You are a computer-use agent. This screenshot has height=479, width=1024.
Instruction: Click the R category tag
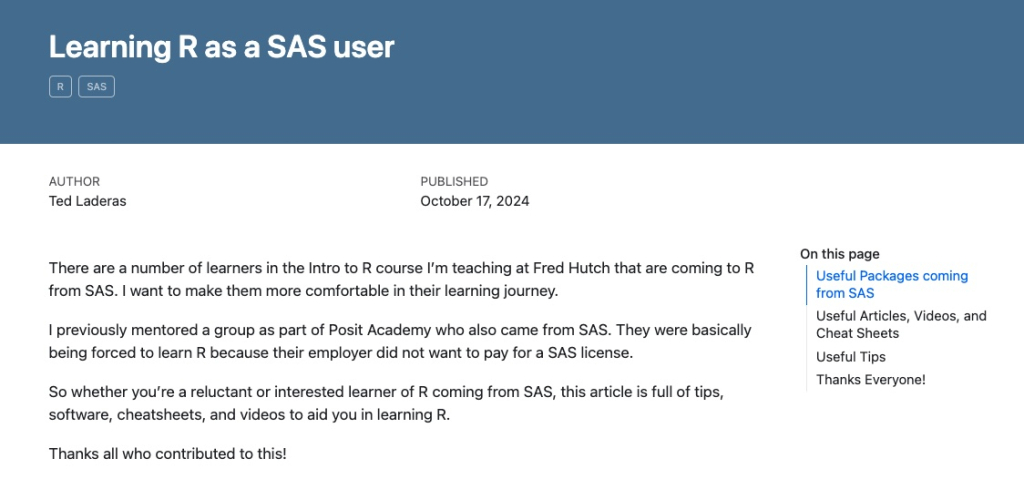click(x=60, y=86)
